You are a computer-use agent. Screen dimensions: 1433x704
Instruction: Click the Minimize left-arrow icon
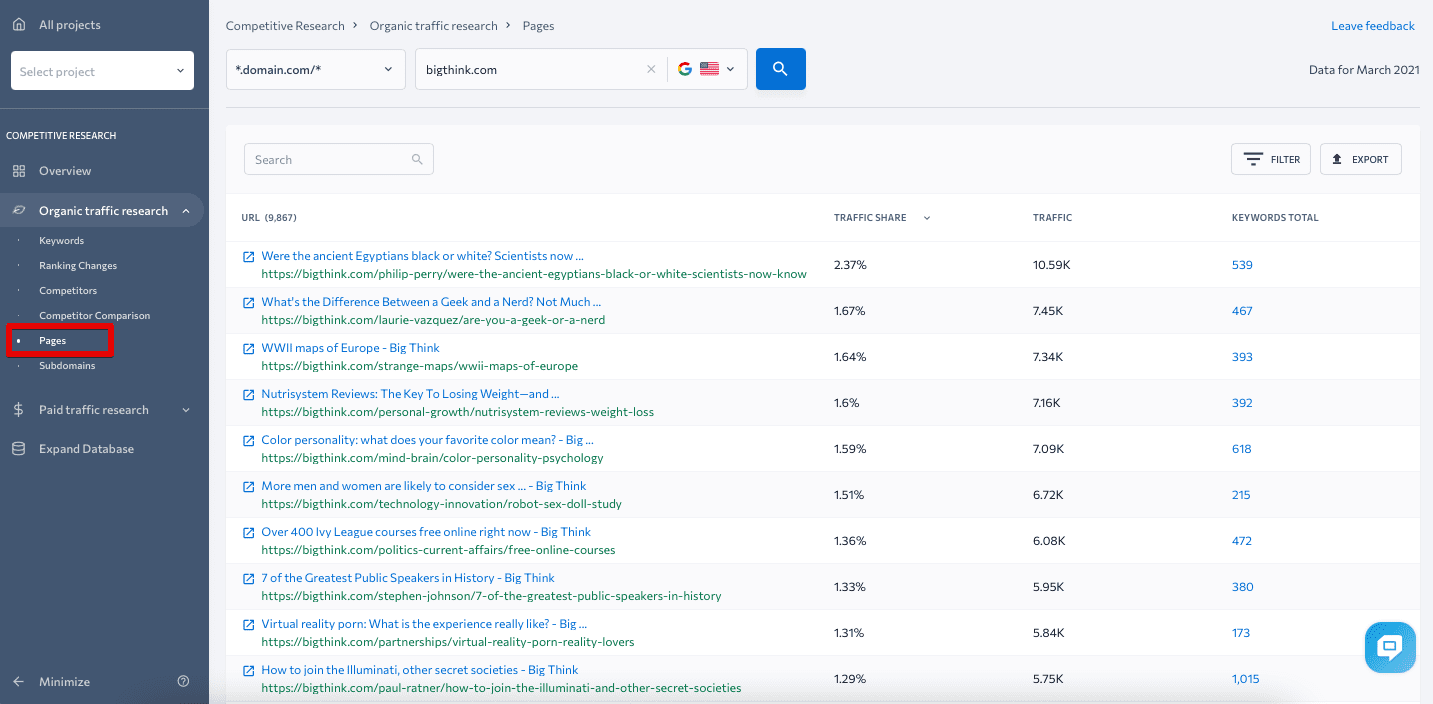[19, 682]
